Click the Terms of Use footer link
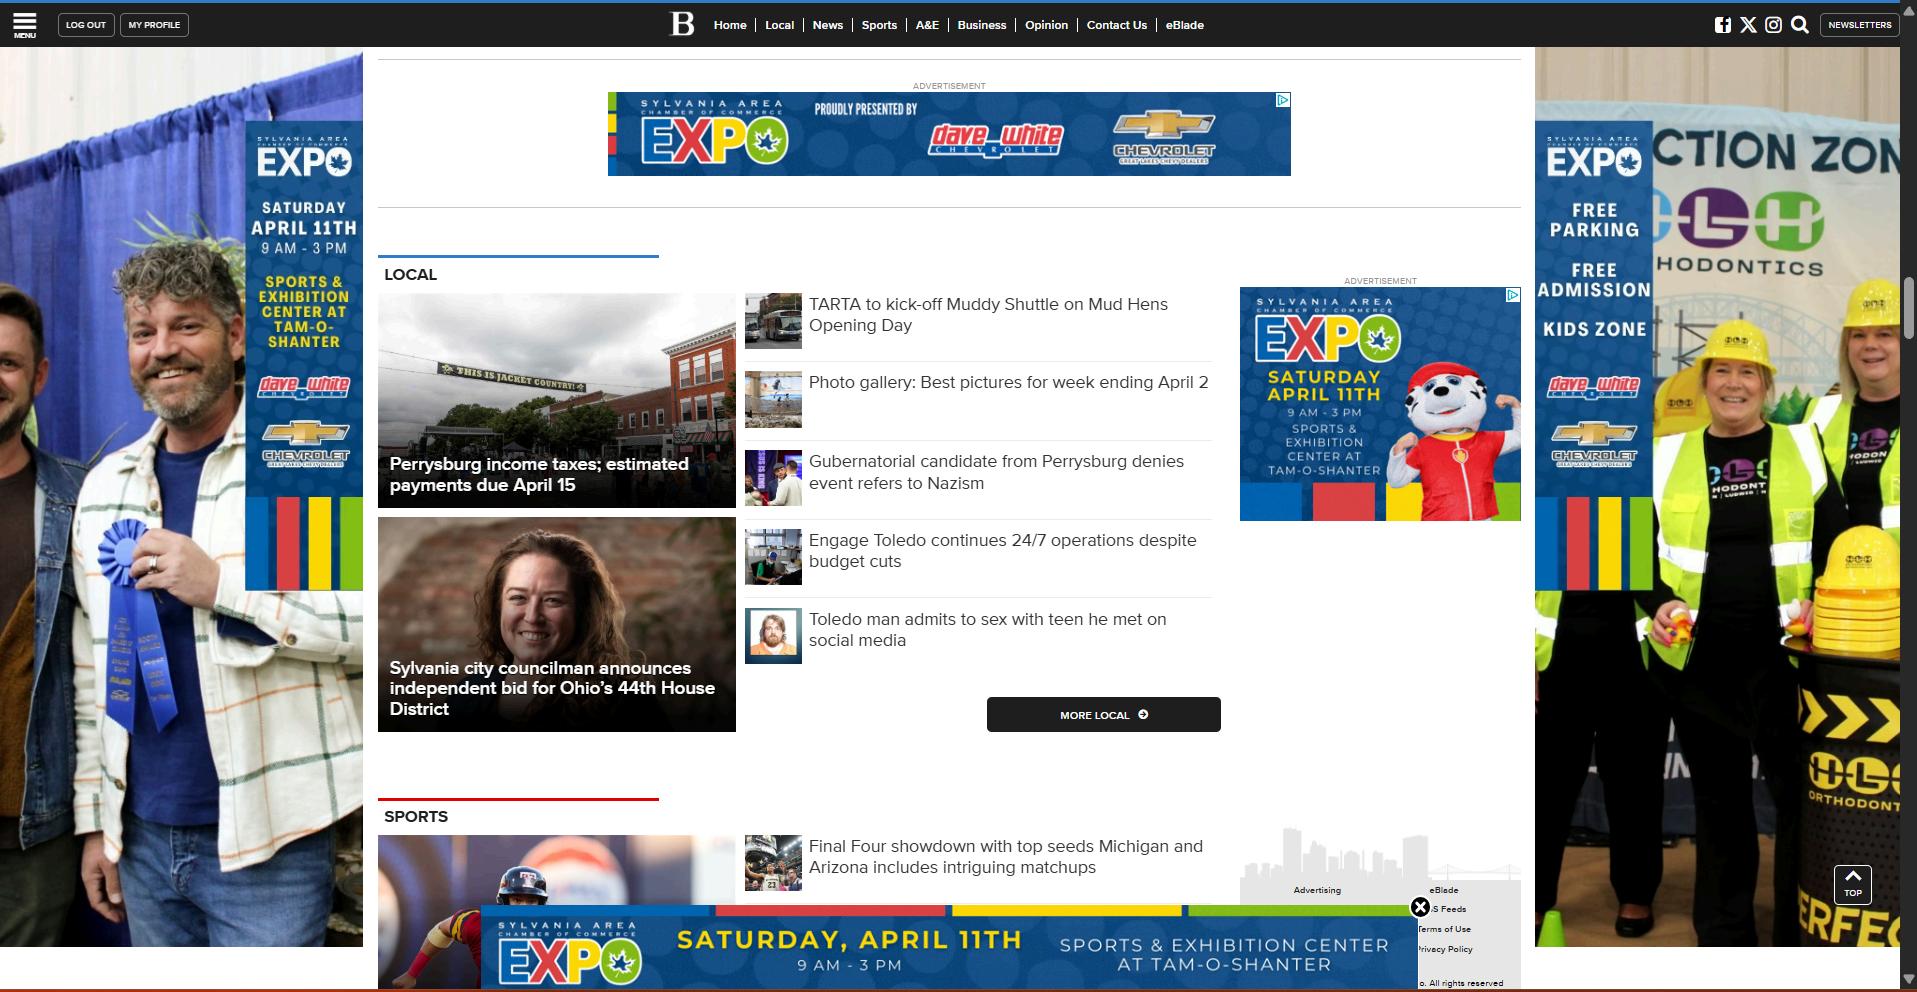The height and width of the screenshot is (992, 1917). pos(1445,929)
